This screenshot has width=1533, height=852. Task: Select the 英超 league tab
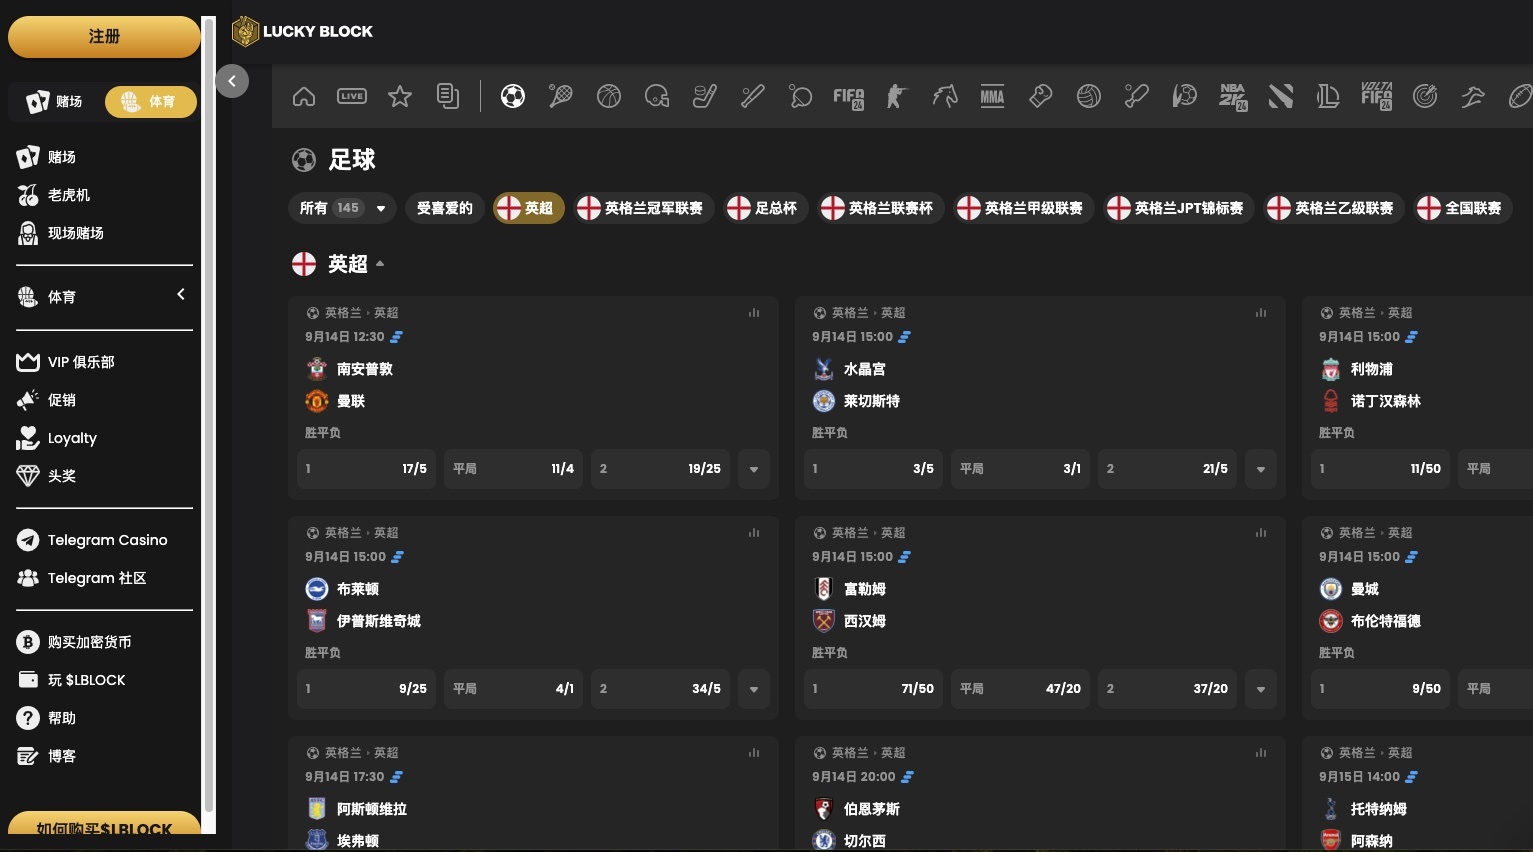click(x=529, y=208)
